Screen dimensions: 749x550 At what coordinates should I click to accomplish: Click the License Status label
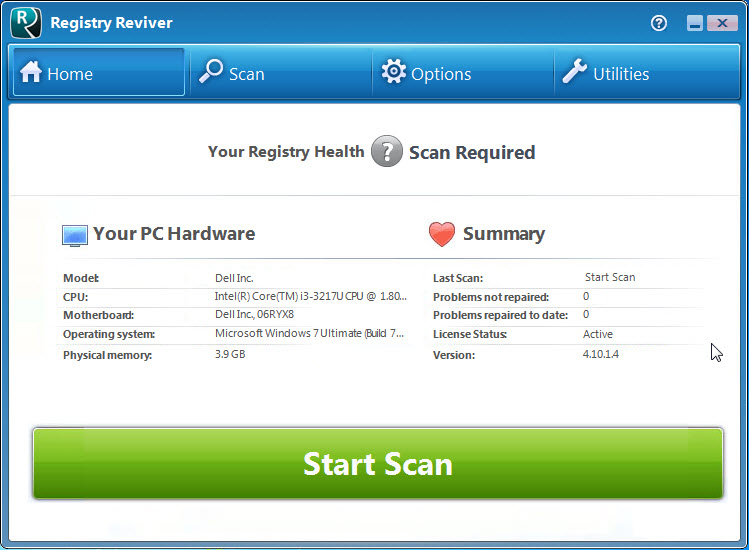(x=470, y=334)
